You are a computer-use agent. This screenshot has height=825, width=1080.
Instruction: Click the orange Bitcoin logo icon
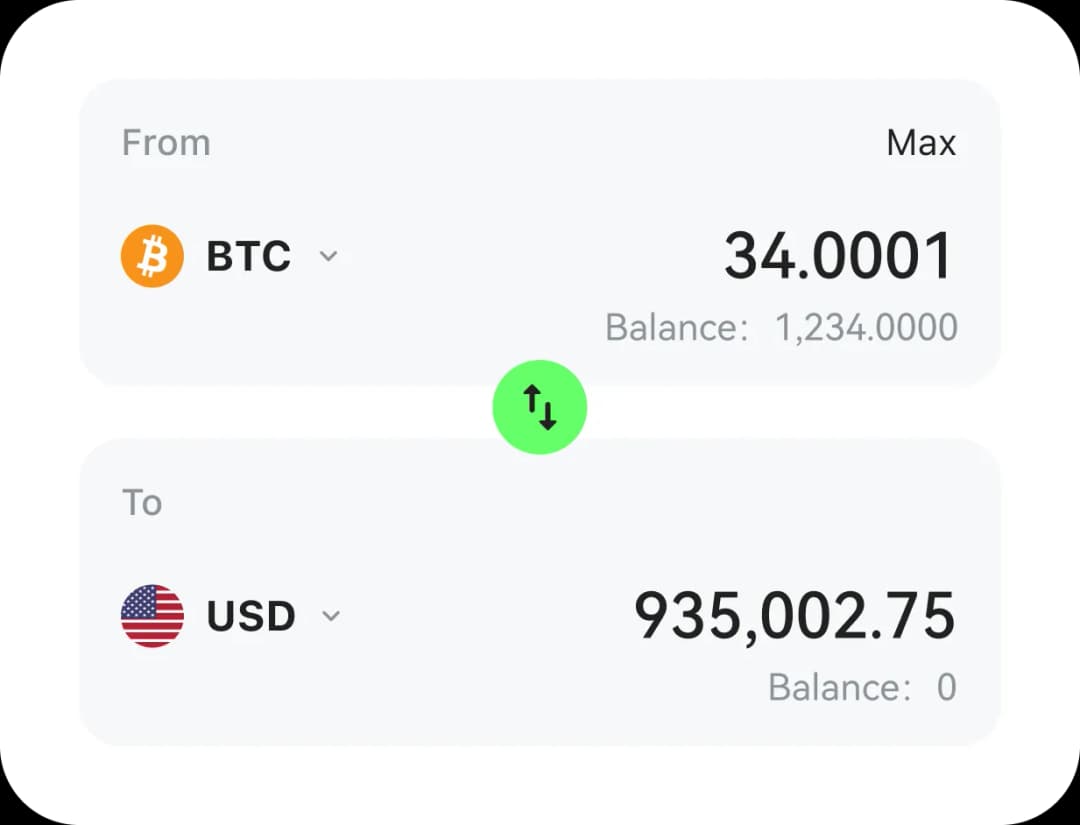pos(152,256)
